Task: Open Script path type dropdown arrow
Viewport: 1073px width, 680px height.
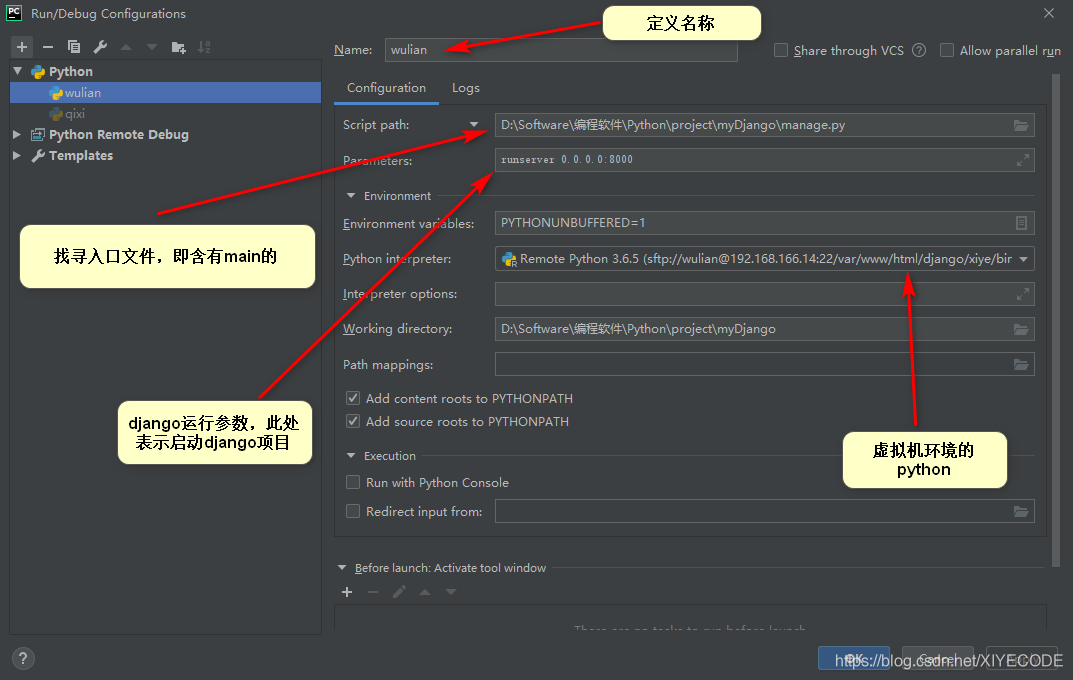Action: (x=474, y=125)
